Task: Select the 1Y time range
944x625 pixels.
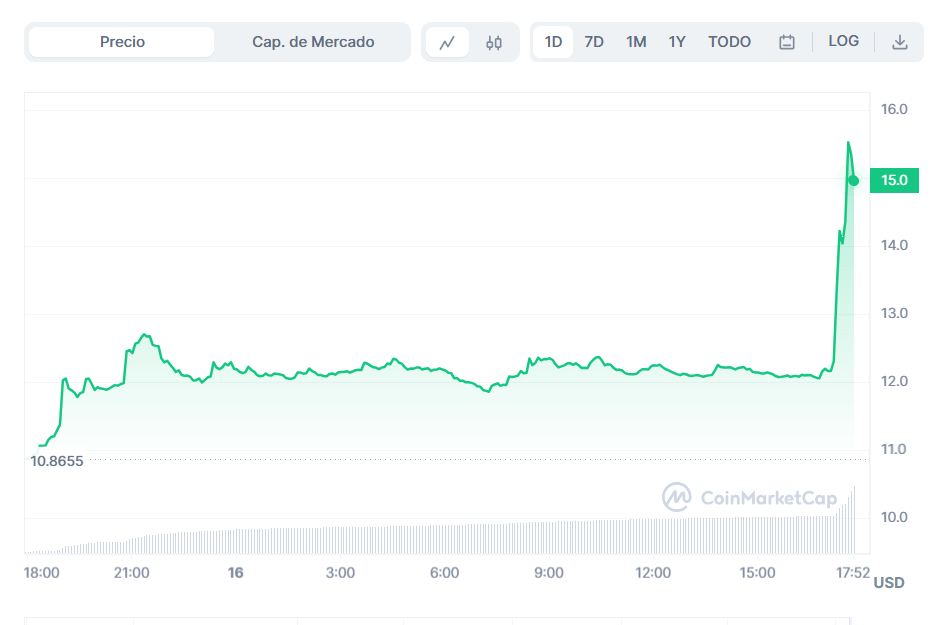Action: 677,42
